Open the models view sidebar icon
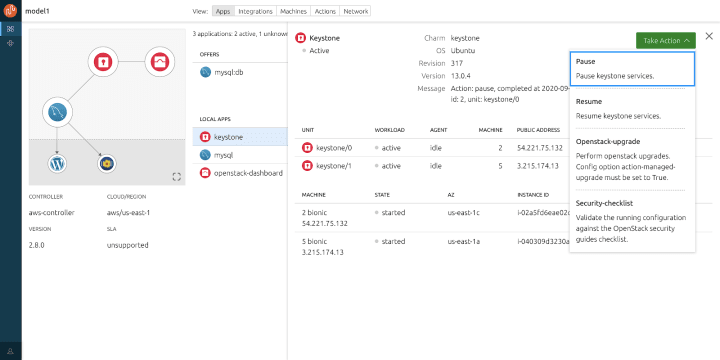The width and height of the screenshot is (720, 360). pyautogui.click(x=11, y=29)
